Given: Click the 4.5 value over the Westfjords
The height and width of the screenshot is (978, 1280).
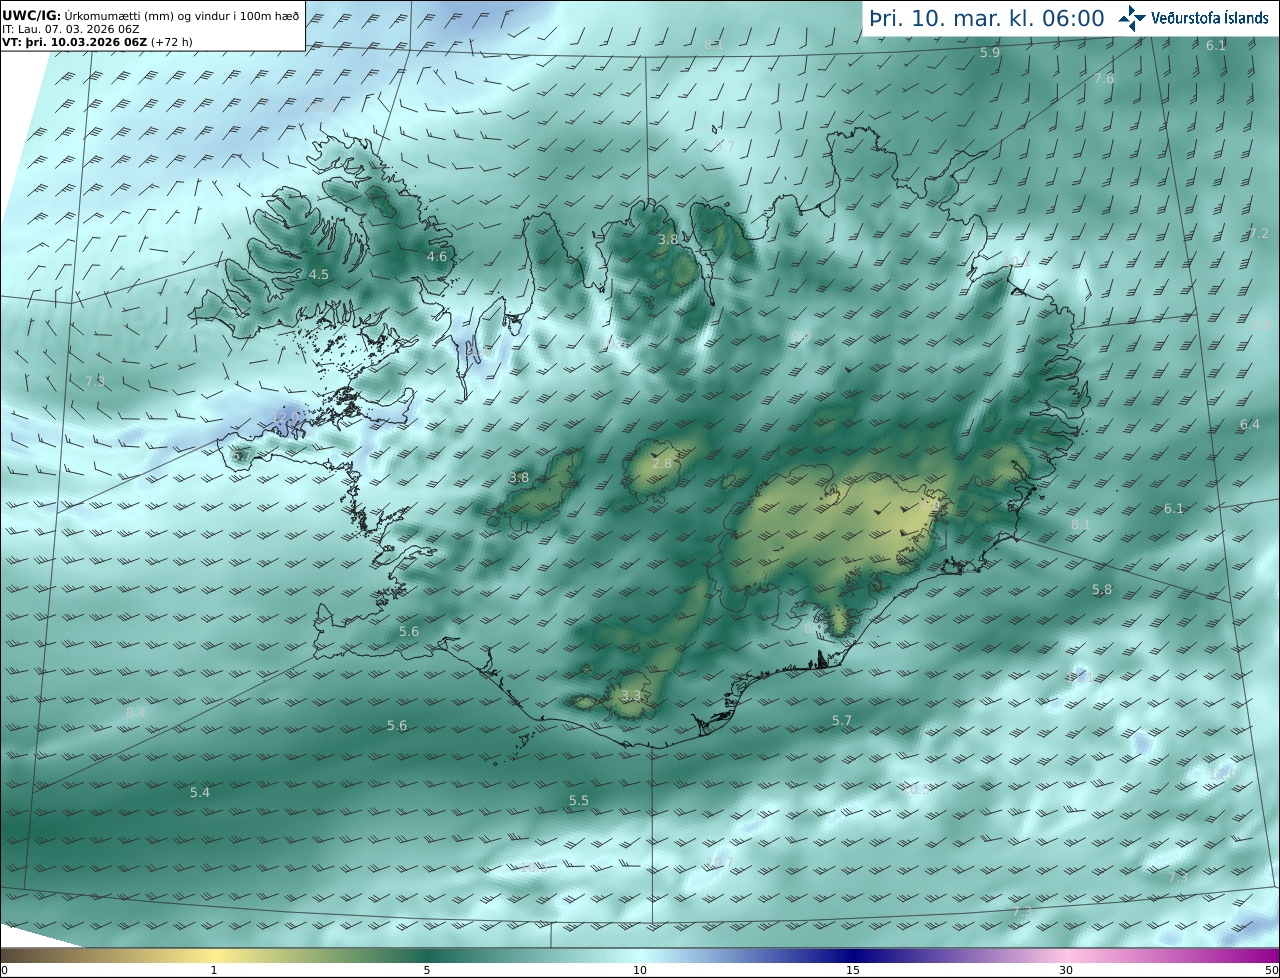Looking at the screenshot, I should (x=318, y=274).
